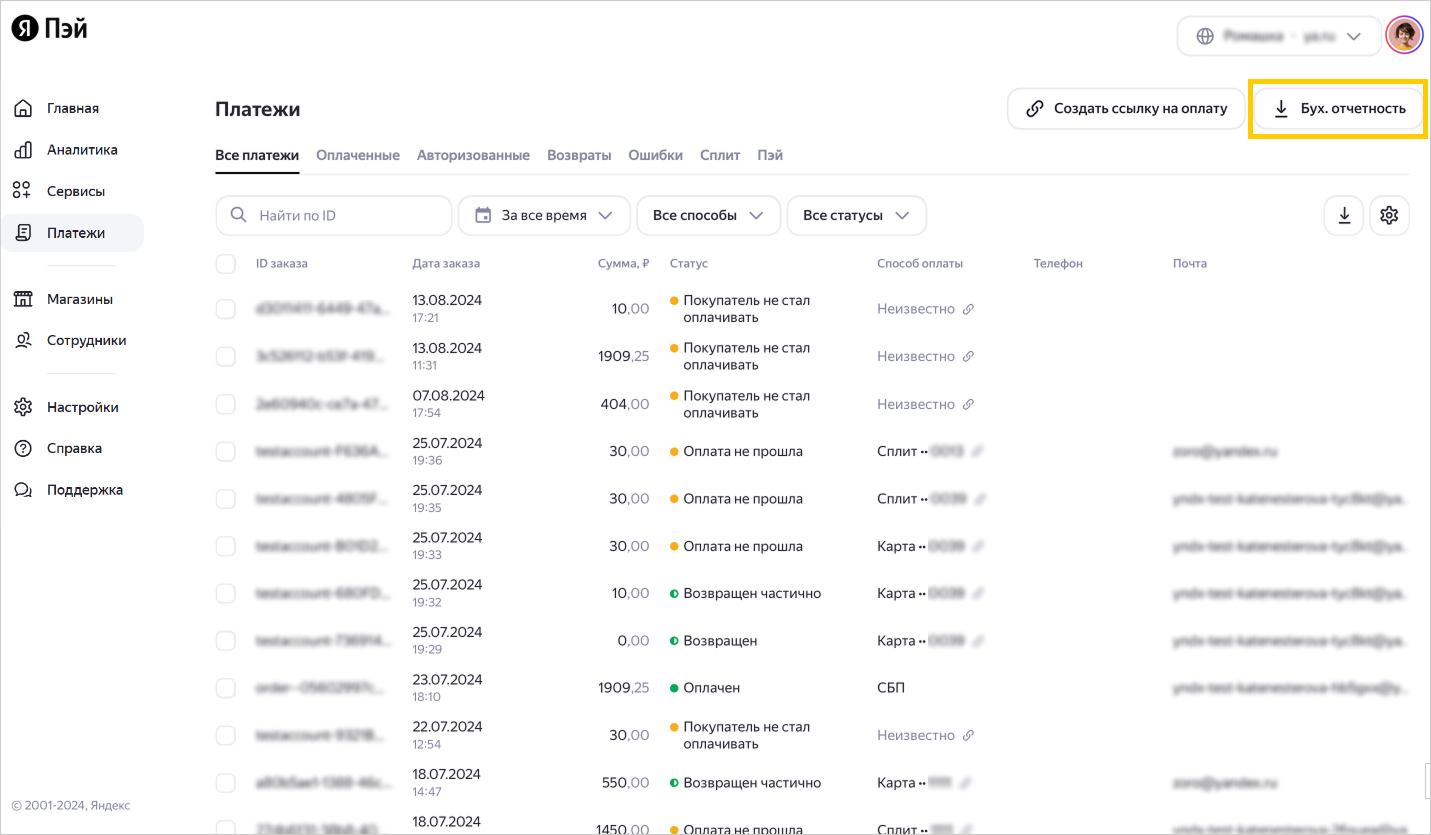
Task: Switch to the Возвраты tab
Action: [x=579, y=155]
